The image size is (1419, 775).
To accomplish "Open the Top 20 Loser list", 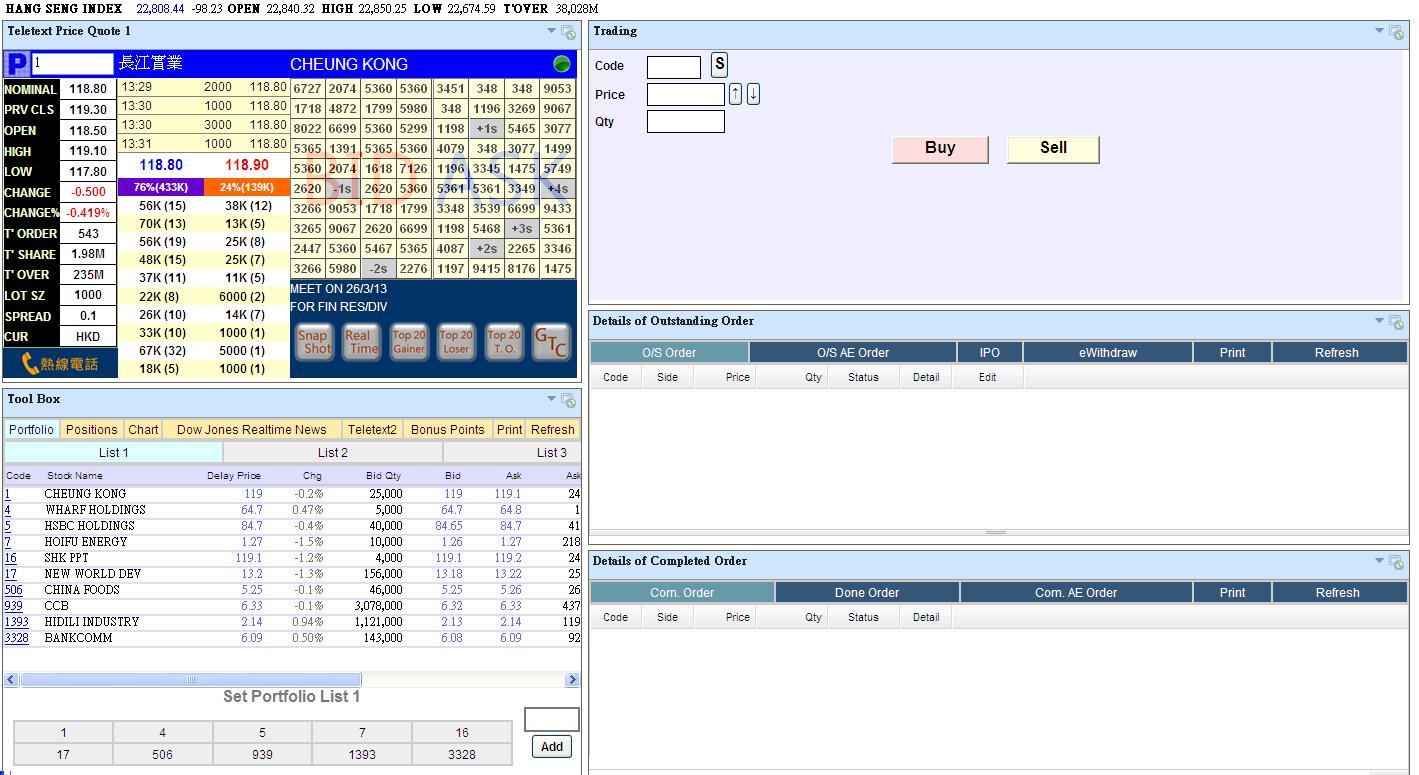I will point(456,342).
